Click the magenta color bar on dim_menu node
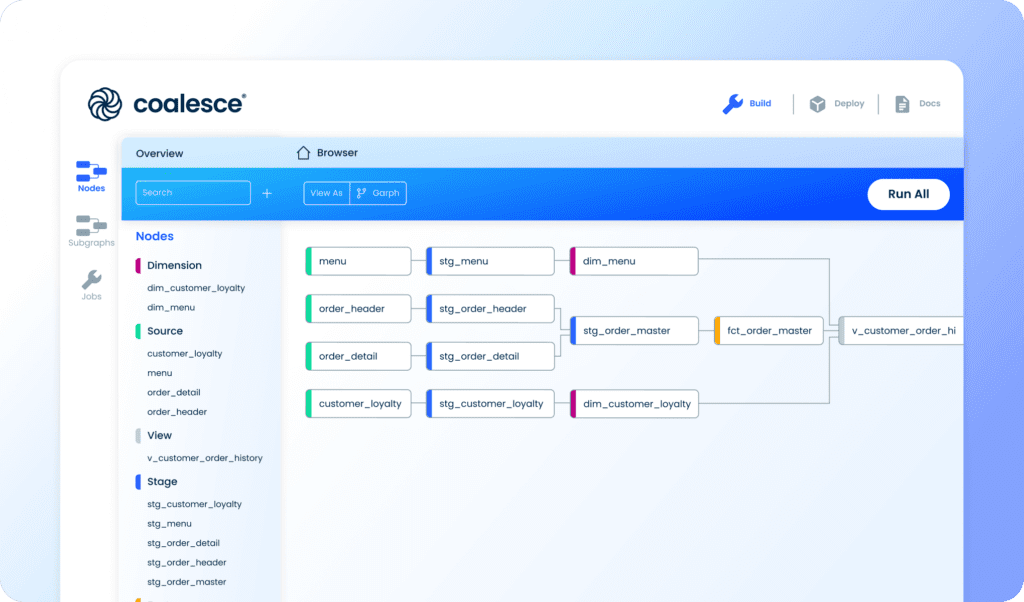The width and height of the screenshot is (1024, 602). click(573, 260)
